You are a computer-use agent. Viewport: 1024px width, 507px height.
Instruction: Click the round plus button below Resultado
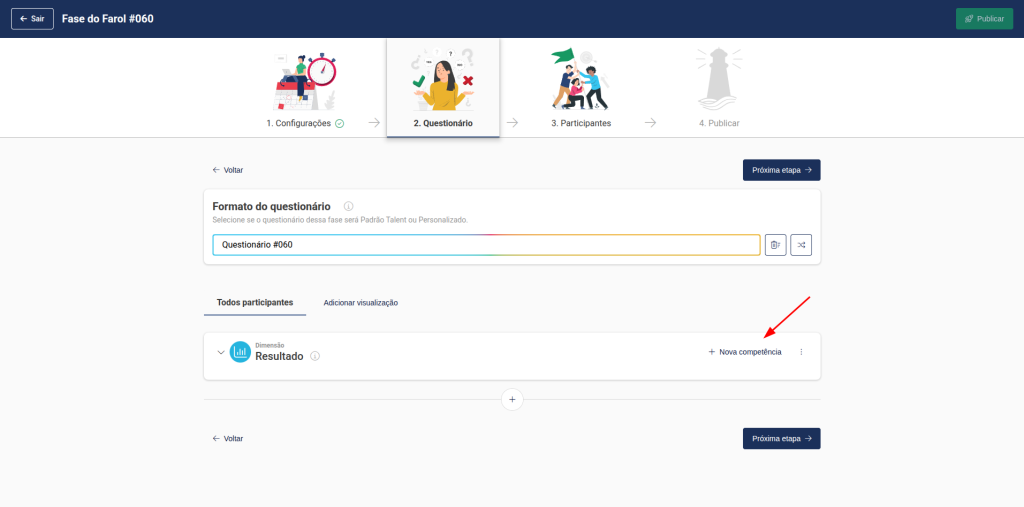(x=512, y=399)
